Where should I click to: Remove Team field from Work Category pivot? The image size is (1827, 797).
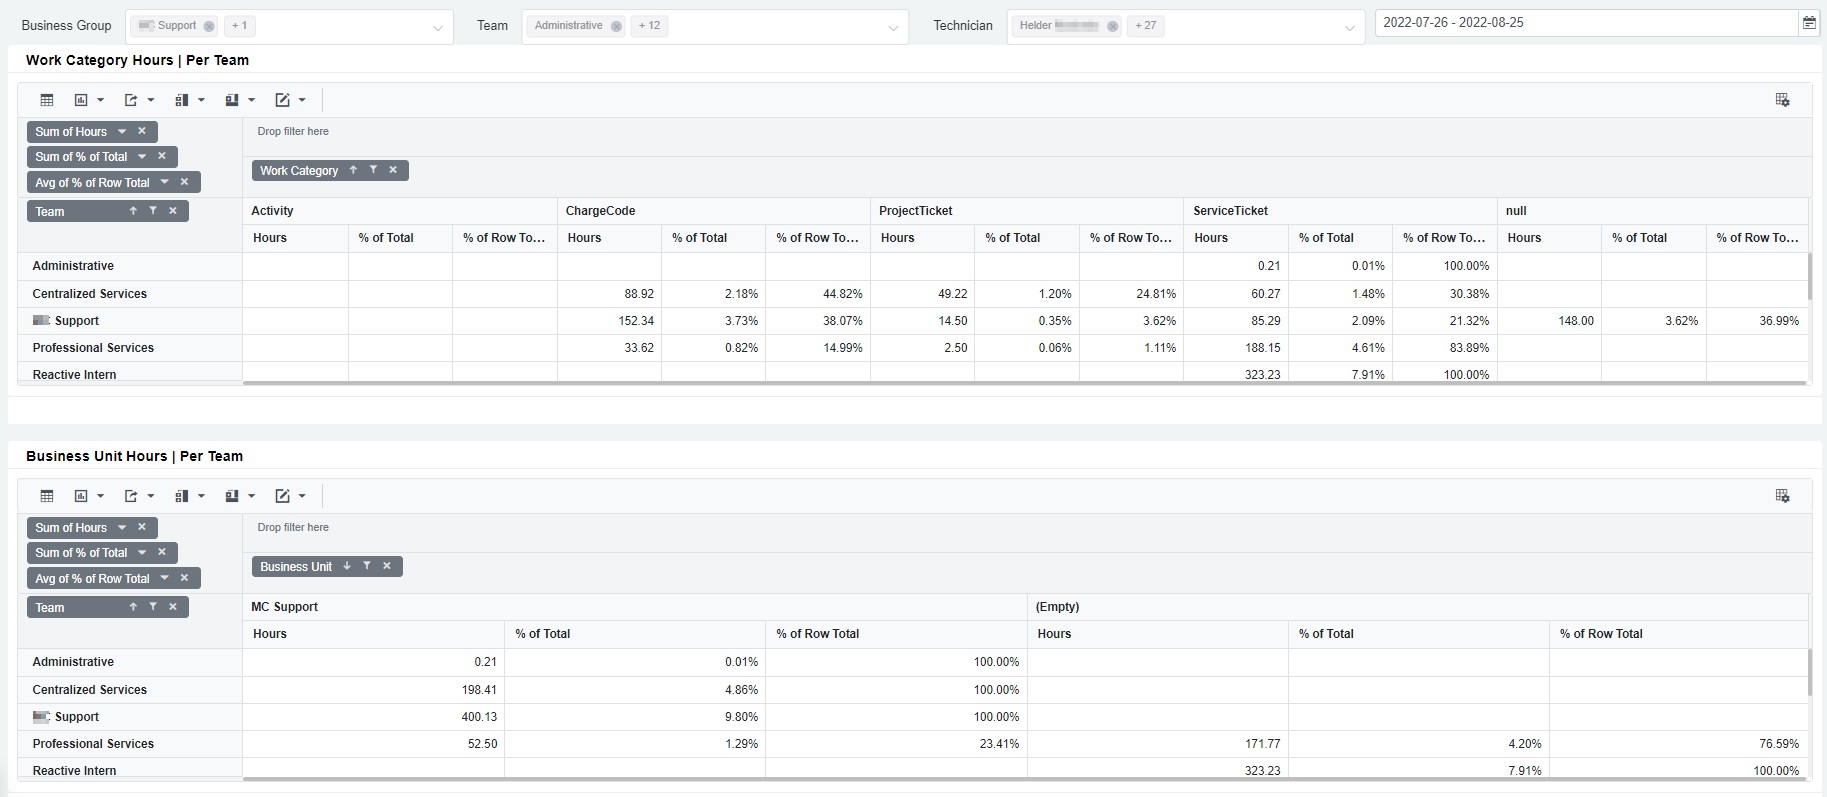173,211
